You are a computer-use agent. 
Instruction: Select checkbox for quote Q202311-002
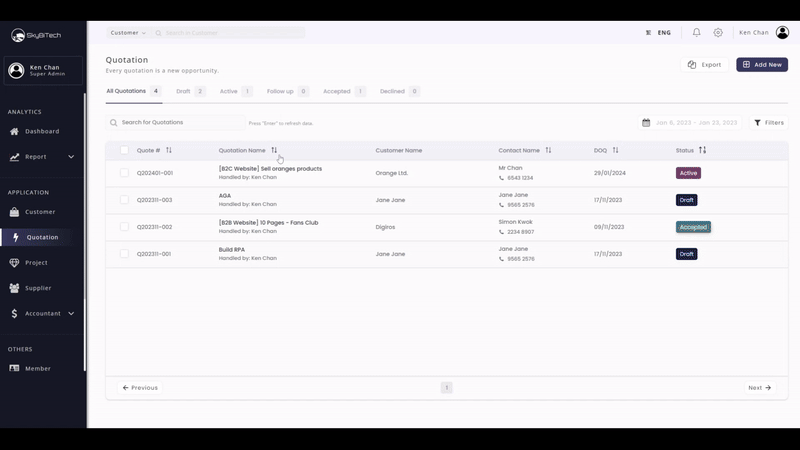click(x=125, y=227)
